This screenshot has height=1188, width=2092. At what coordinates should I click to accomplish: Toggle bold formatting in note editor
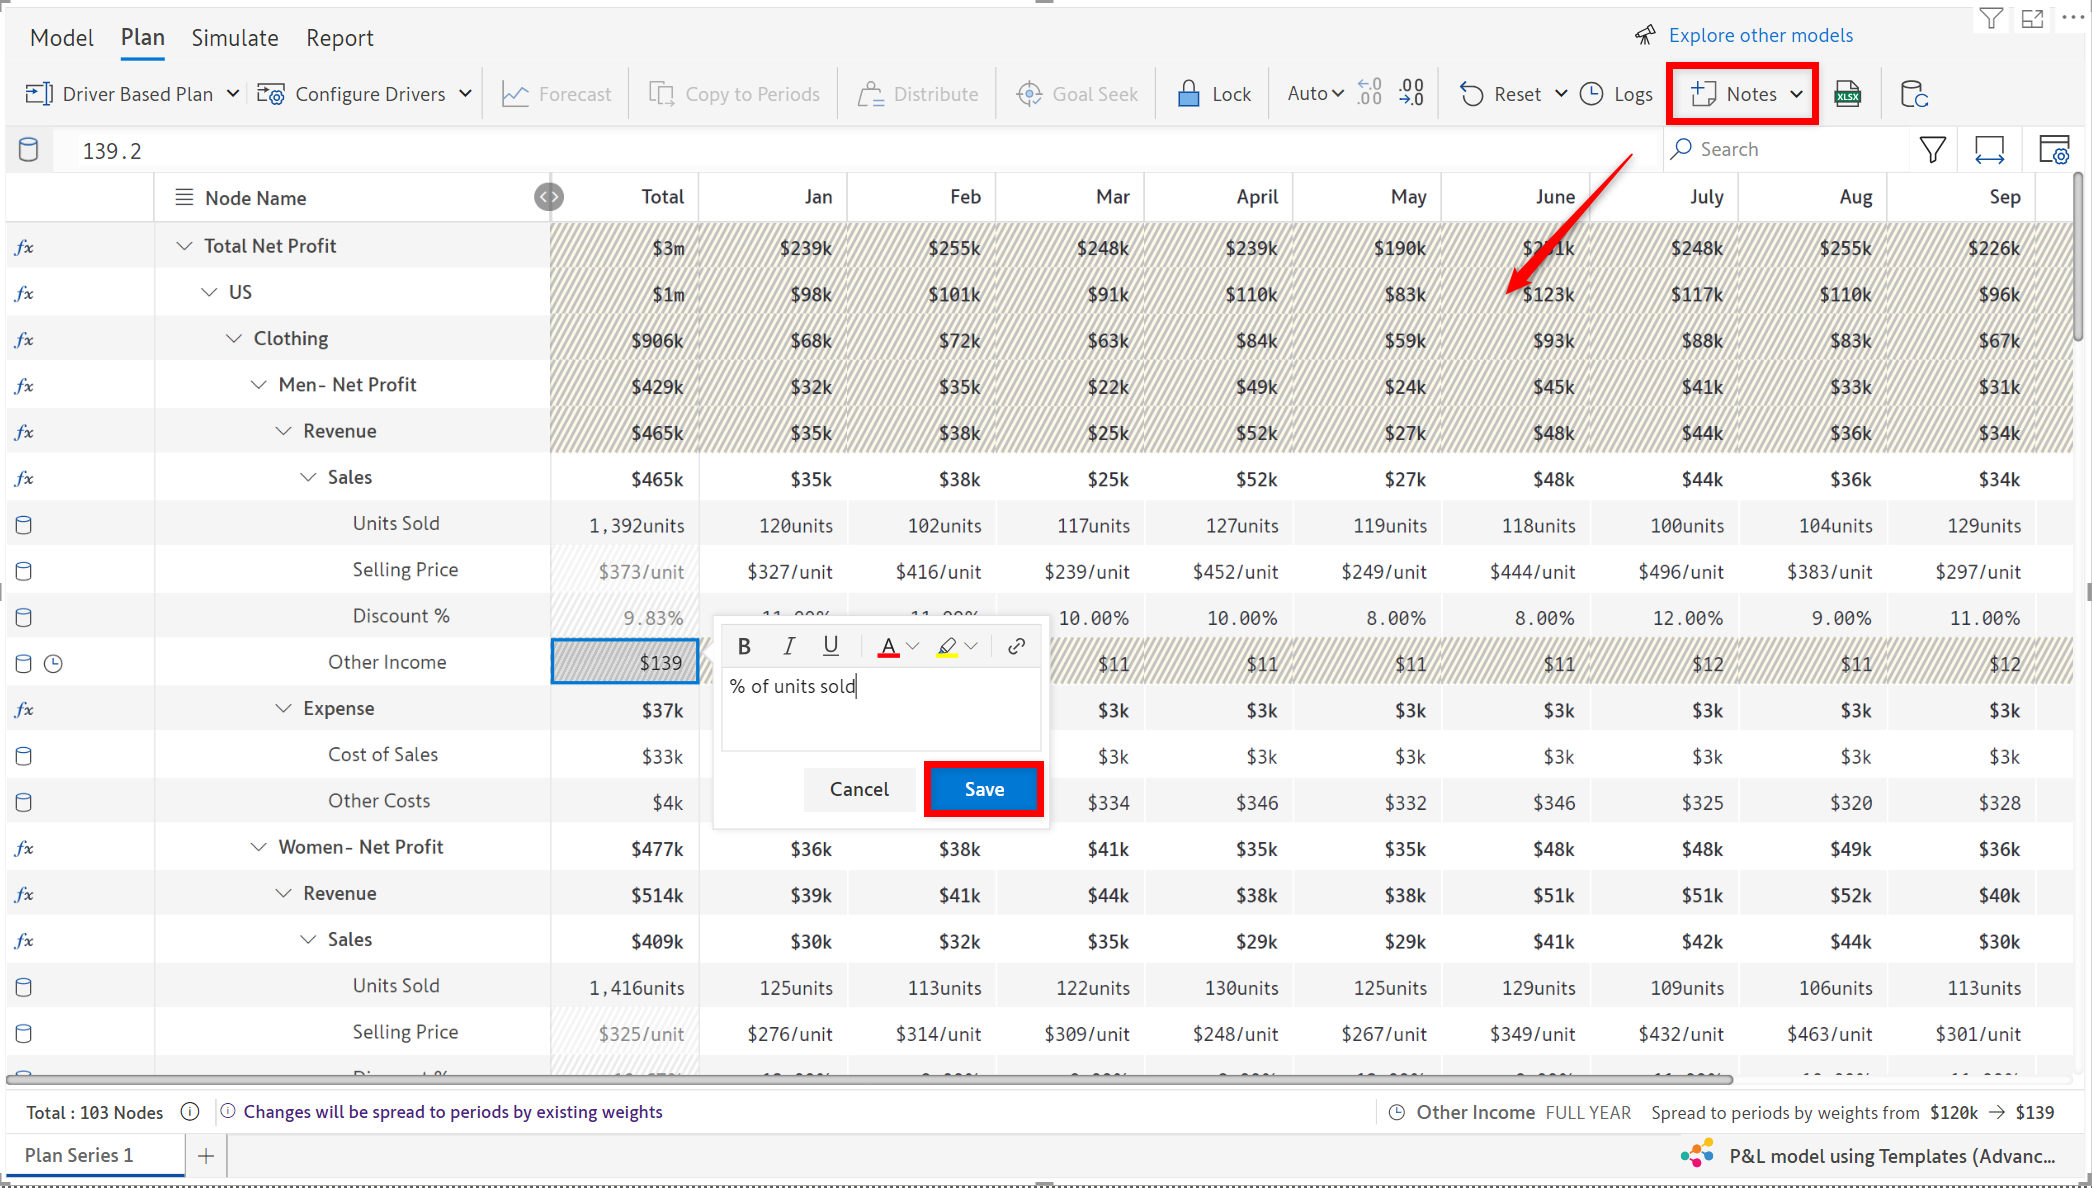click(744, 647)
